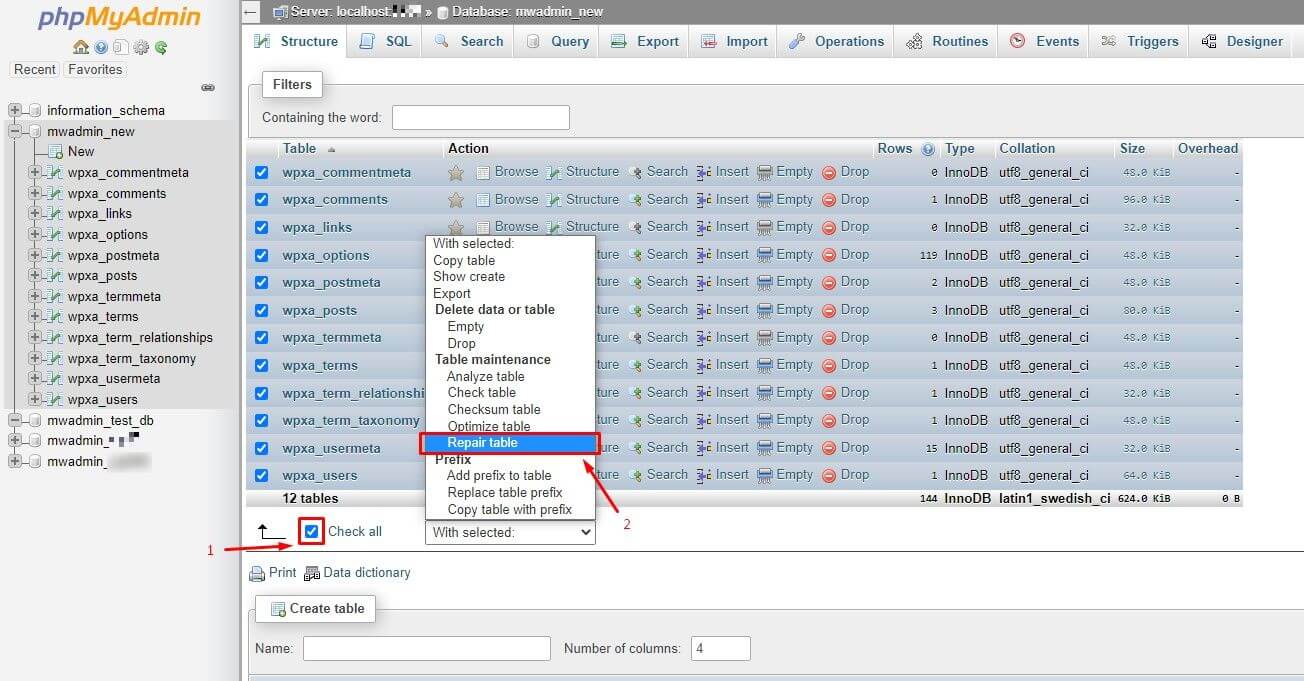Screen dimensions: 1304x681
Task: Click the New table icon in sidebar
Action: tap(55, 152)
